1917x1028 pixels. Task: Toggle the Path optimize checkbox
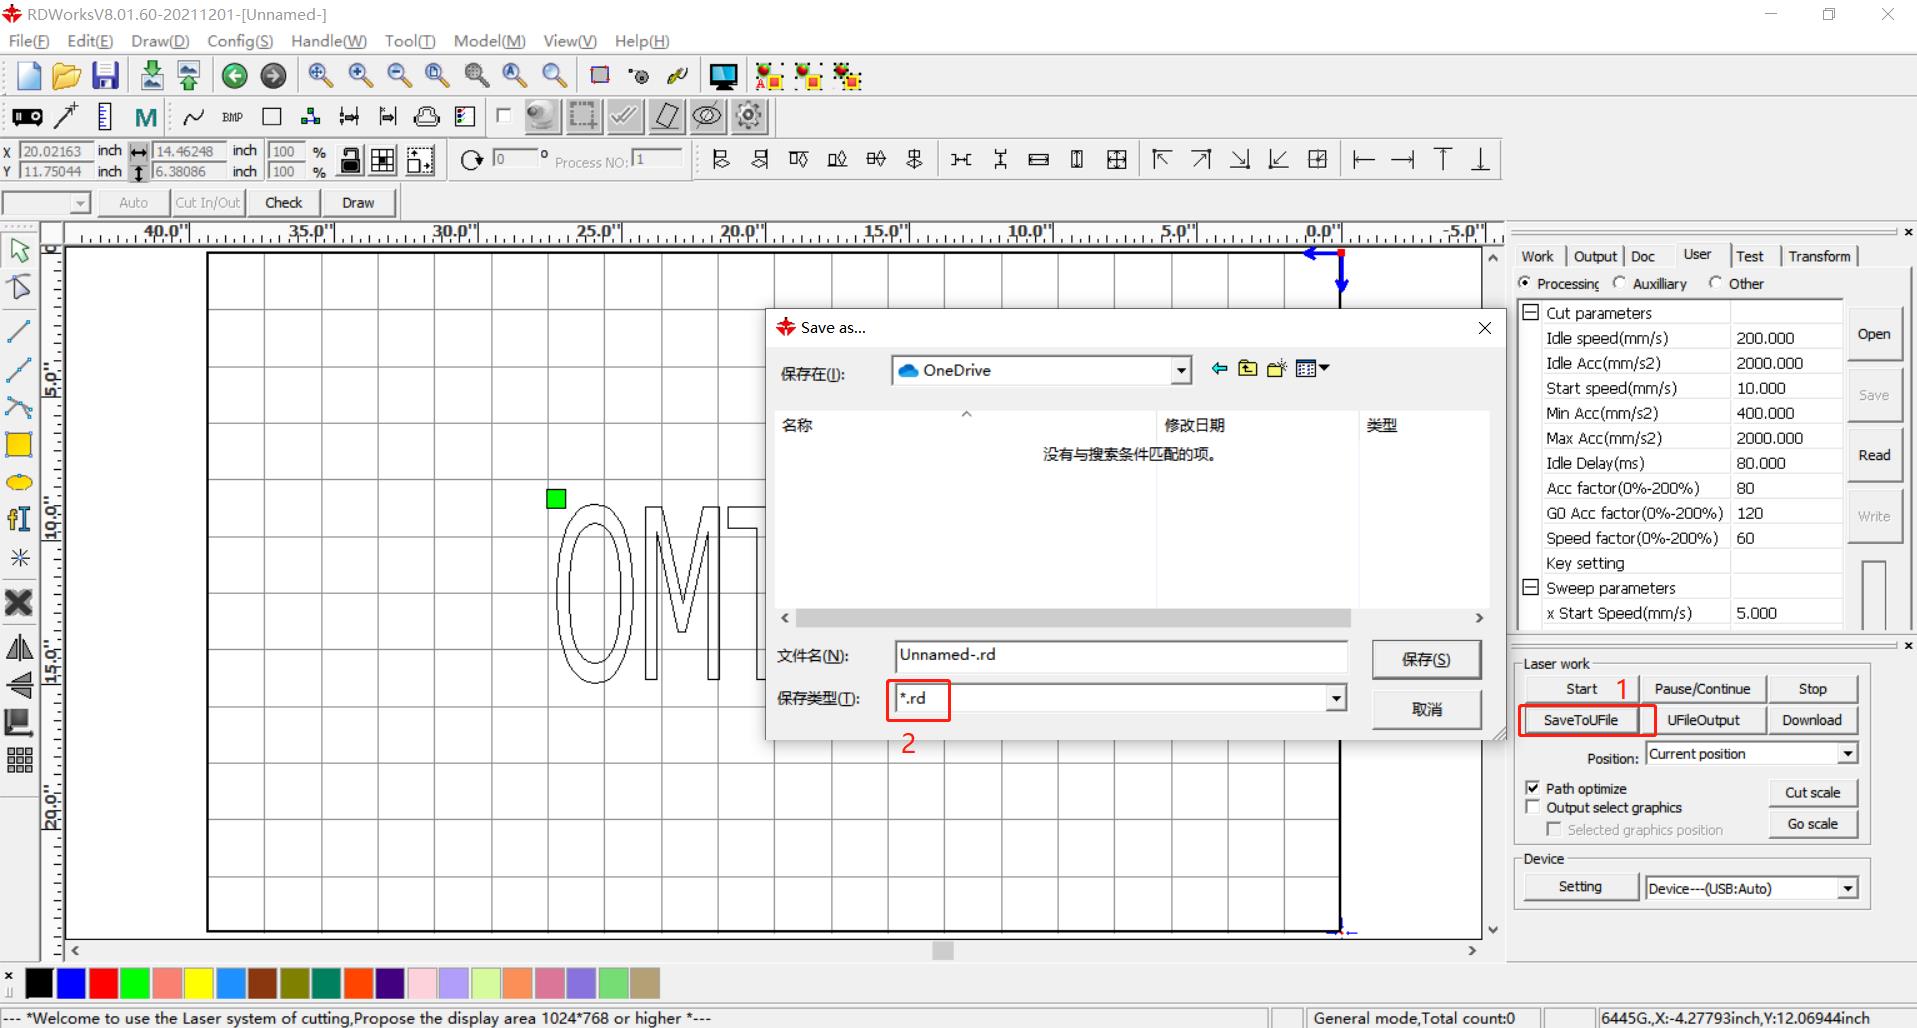pos(1533,788)
